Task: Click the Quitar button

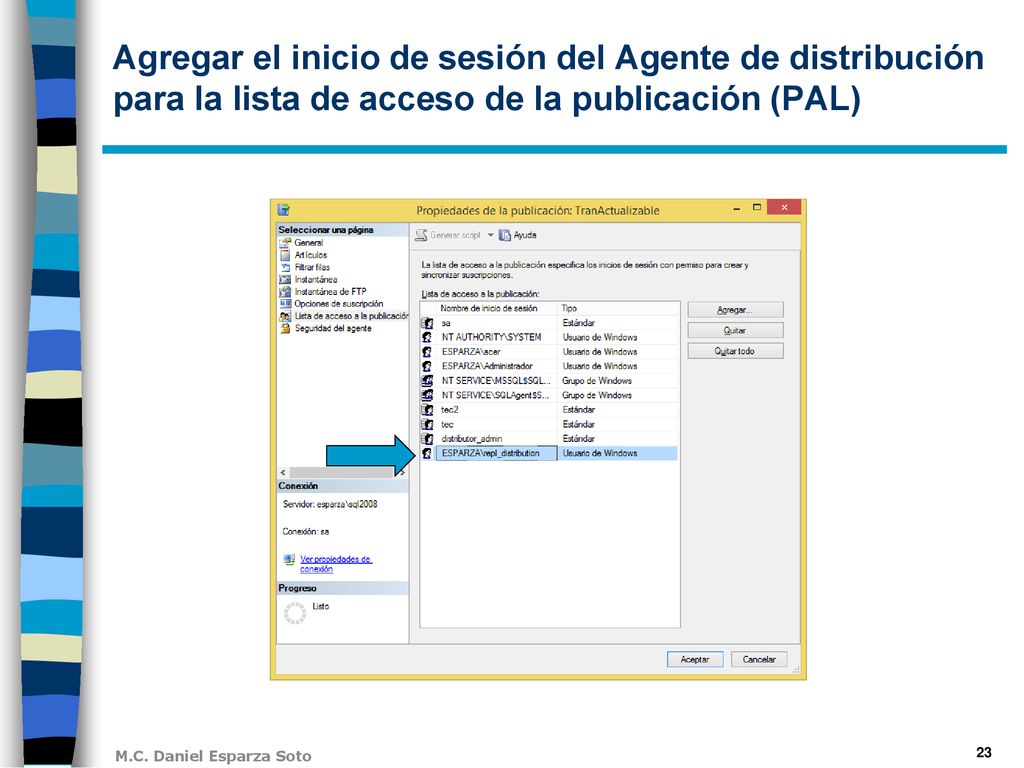Action: coord(735,330)
